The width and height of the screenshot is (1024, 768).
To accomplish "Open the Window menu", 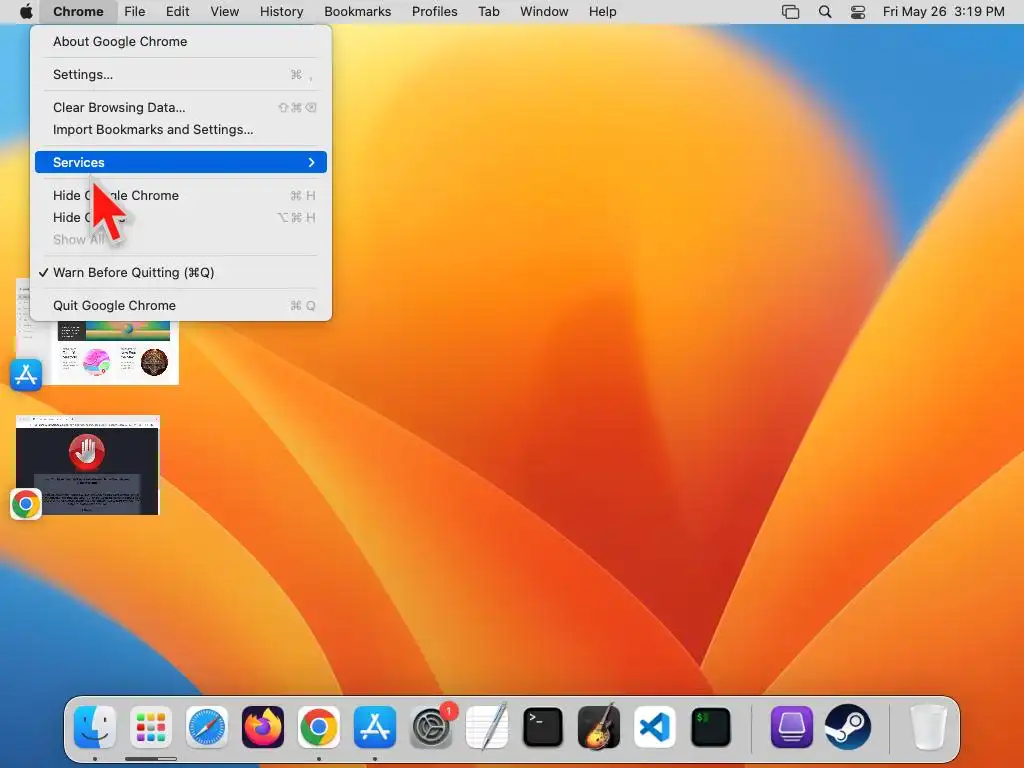I will pos(544,12).
